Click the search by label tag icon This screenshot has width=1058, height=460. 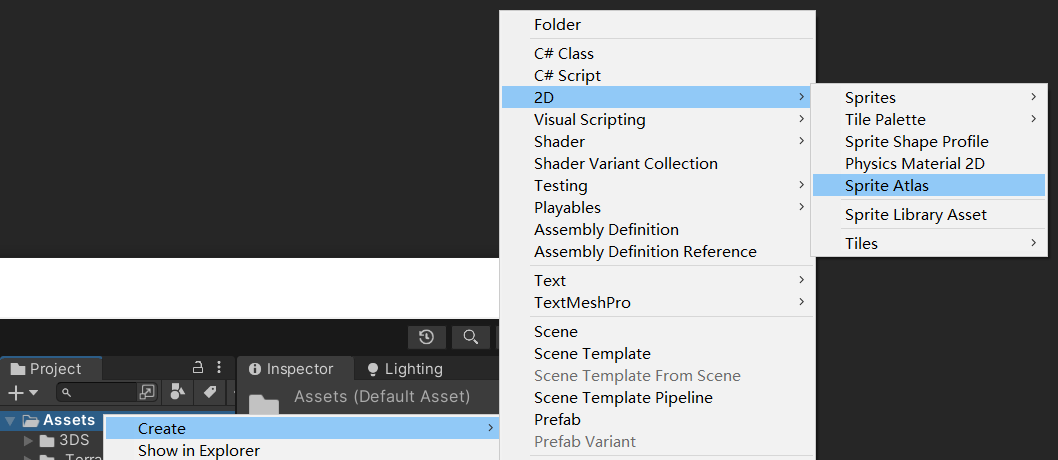209,392
